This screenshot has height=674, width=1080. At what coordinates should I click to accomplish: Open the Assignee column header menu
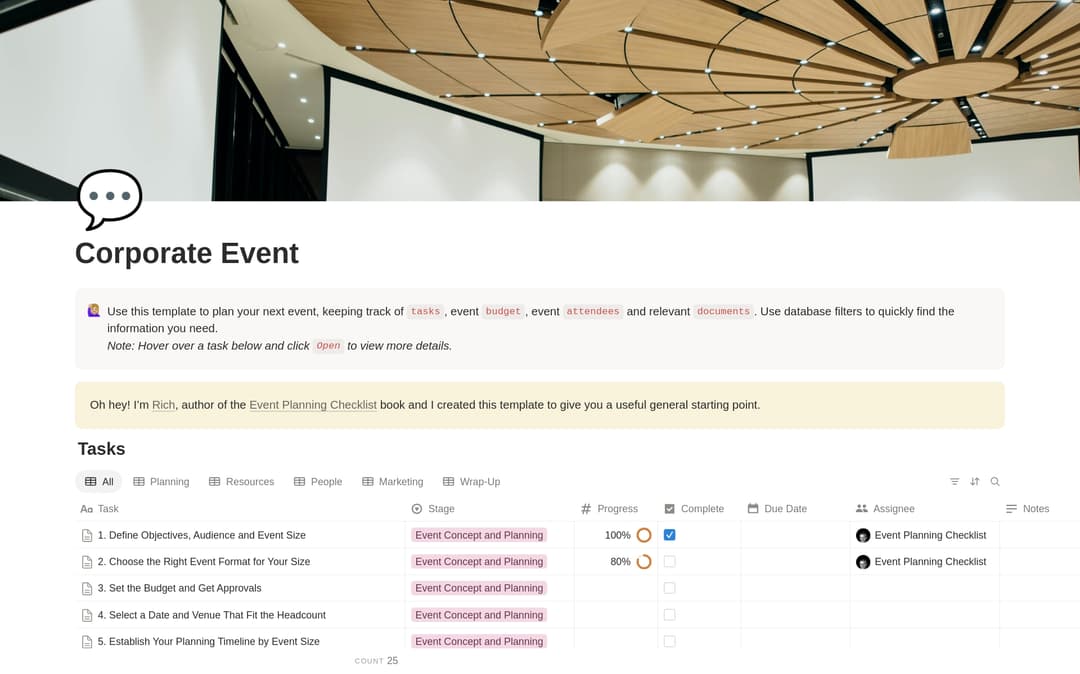pos(924,509)
